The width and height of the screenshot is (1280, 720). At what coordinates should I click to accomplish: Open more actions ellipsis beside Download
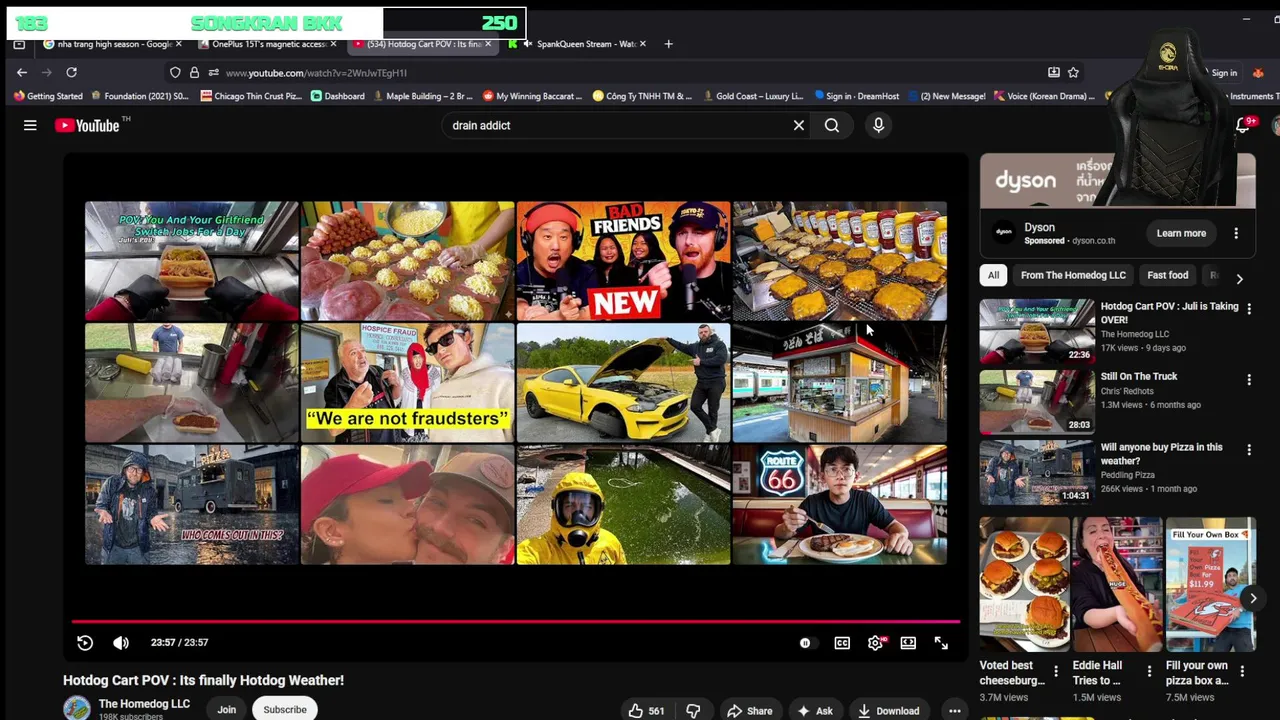tap(955, 711)
